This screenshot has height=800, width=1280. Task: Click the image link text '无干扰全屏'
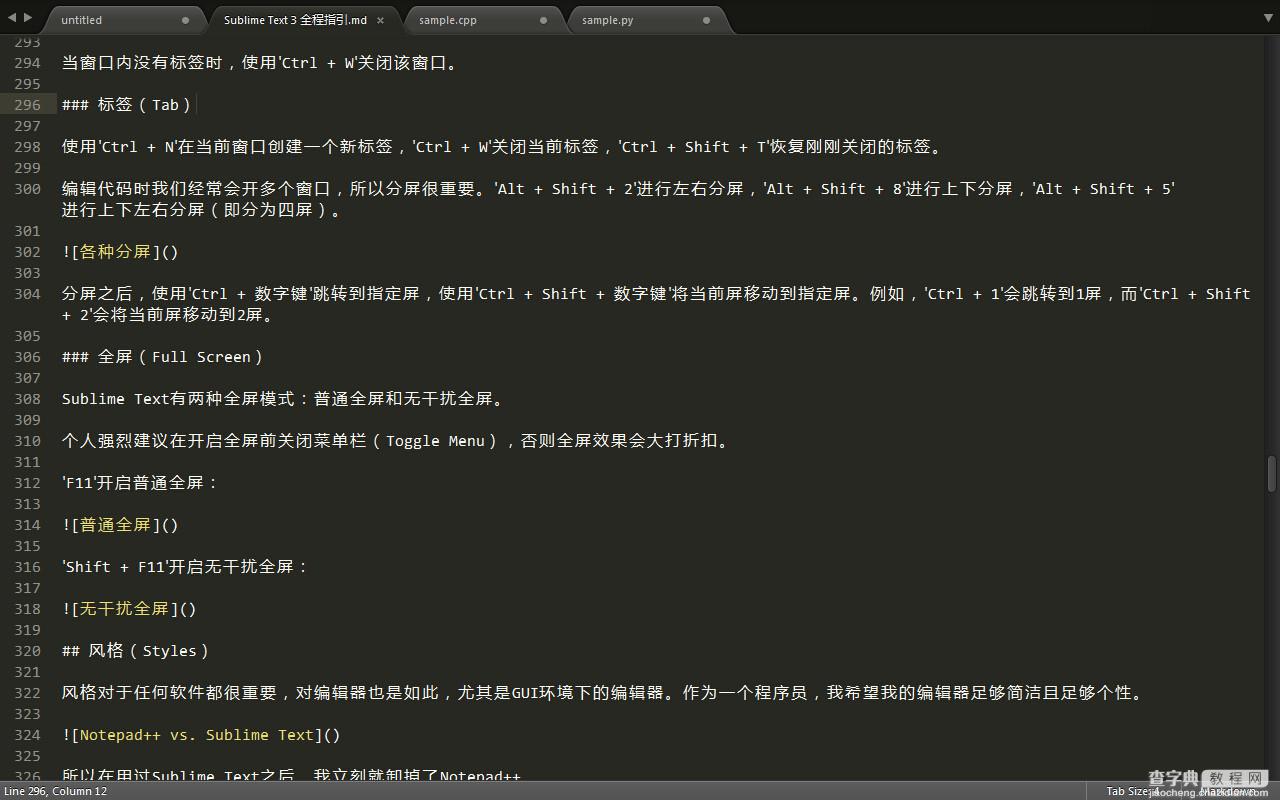pyautogui.click(x=124, y=609)
